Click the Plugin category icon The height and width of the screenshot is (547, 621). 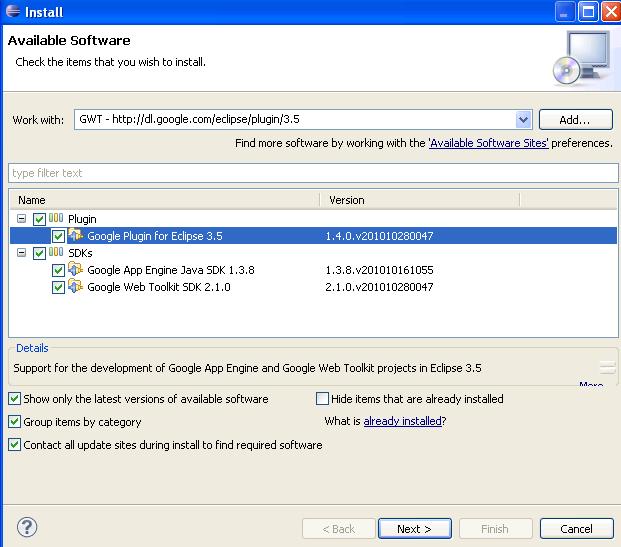pos(56,218)
